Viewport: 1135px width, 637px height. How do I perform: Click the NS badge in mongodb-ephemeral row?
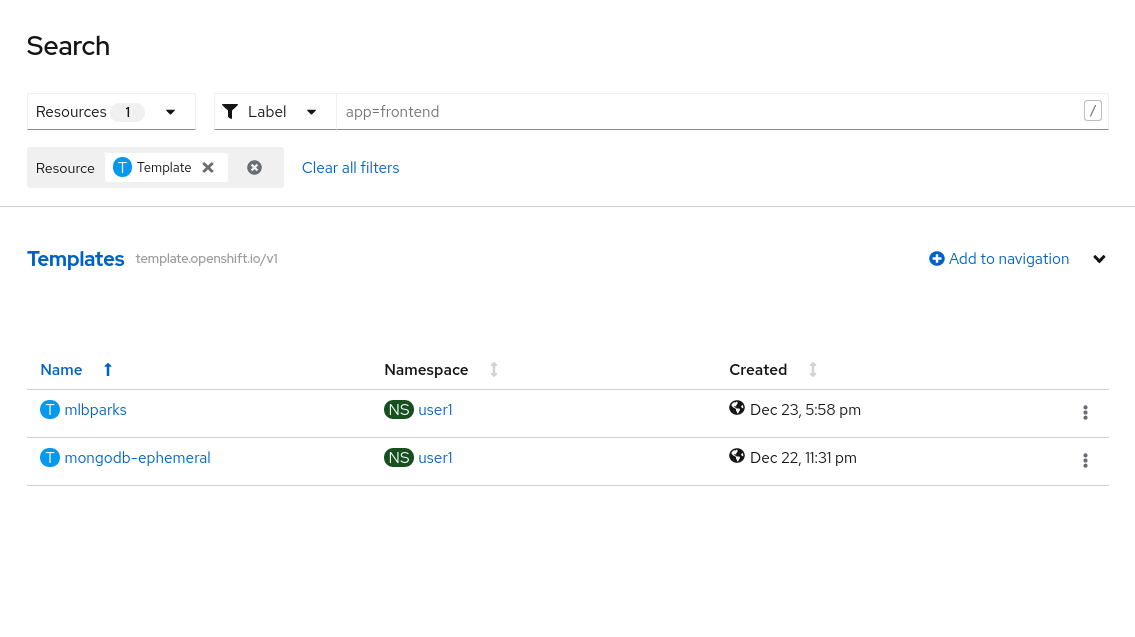[399, 458]
